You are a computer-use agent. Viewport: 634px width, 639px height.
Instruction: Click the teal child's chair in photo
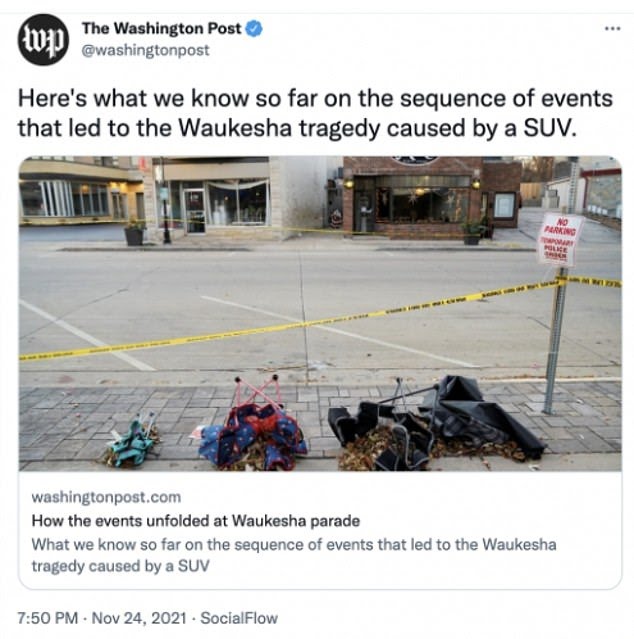131,441
